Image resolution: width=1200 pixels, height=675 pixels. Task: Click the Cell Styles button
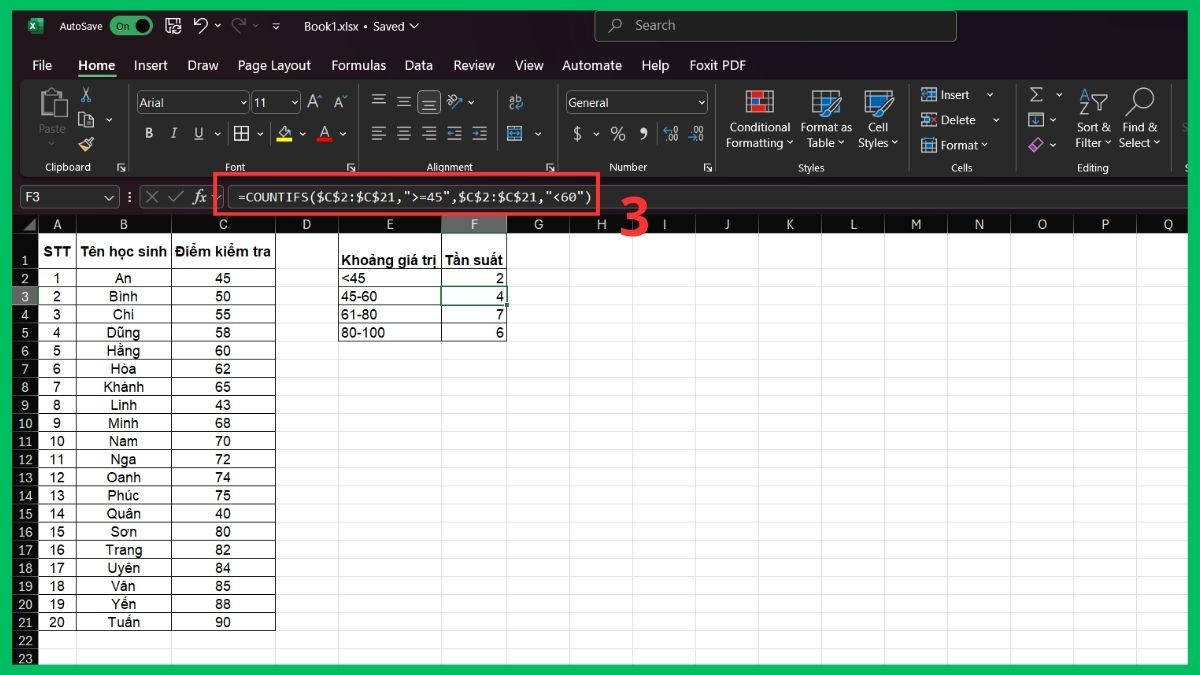878,118
